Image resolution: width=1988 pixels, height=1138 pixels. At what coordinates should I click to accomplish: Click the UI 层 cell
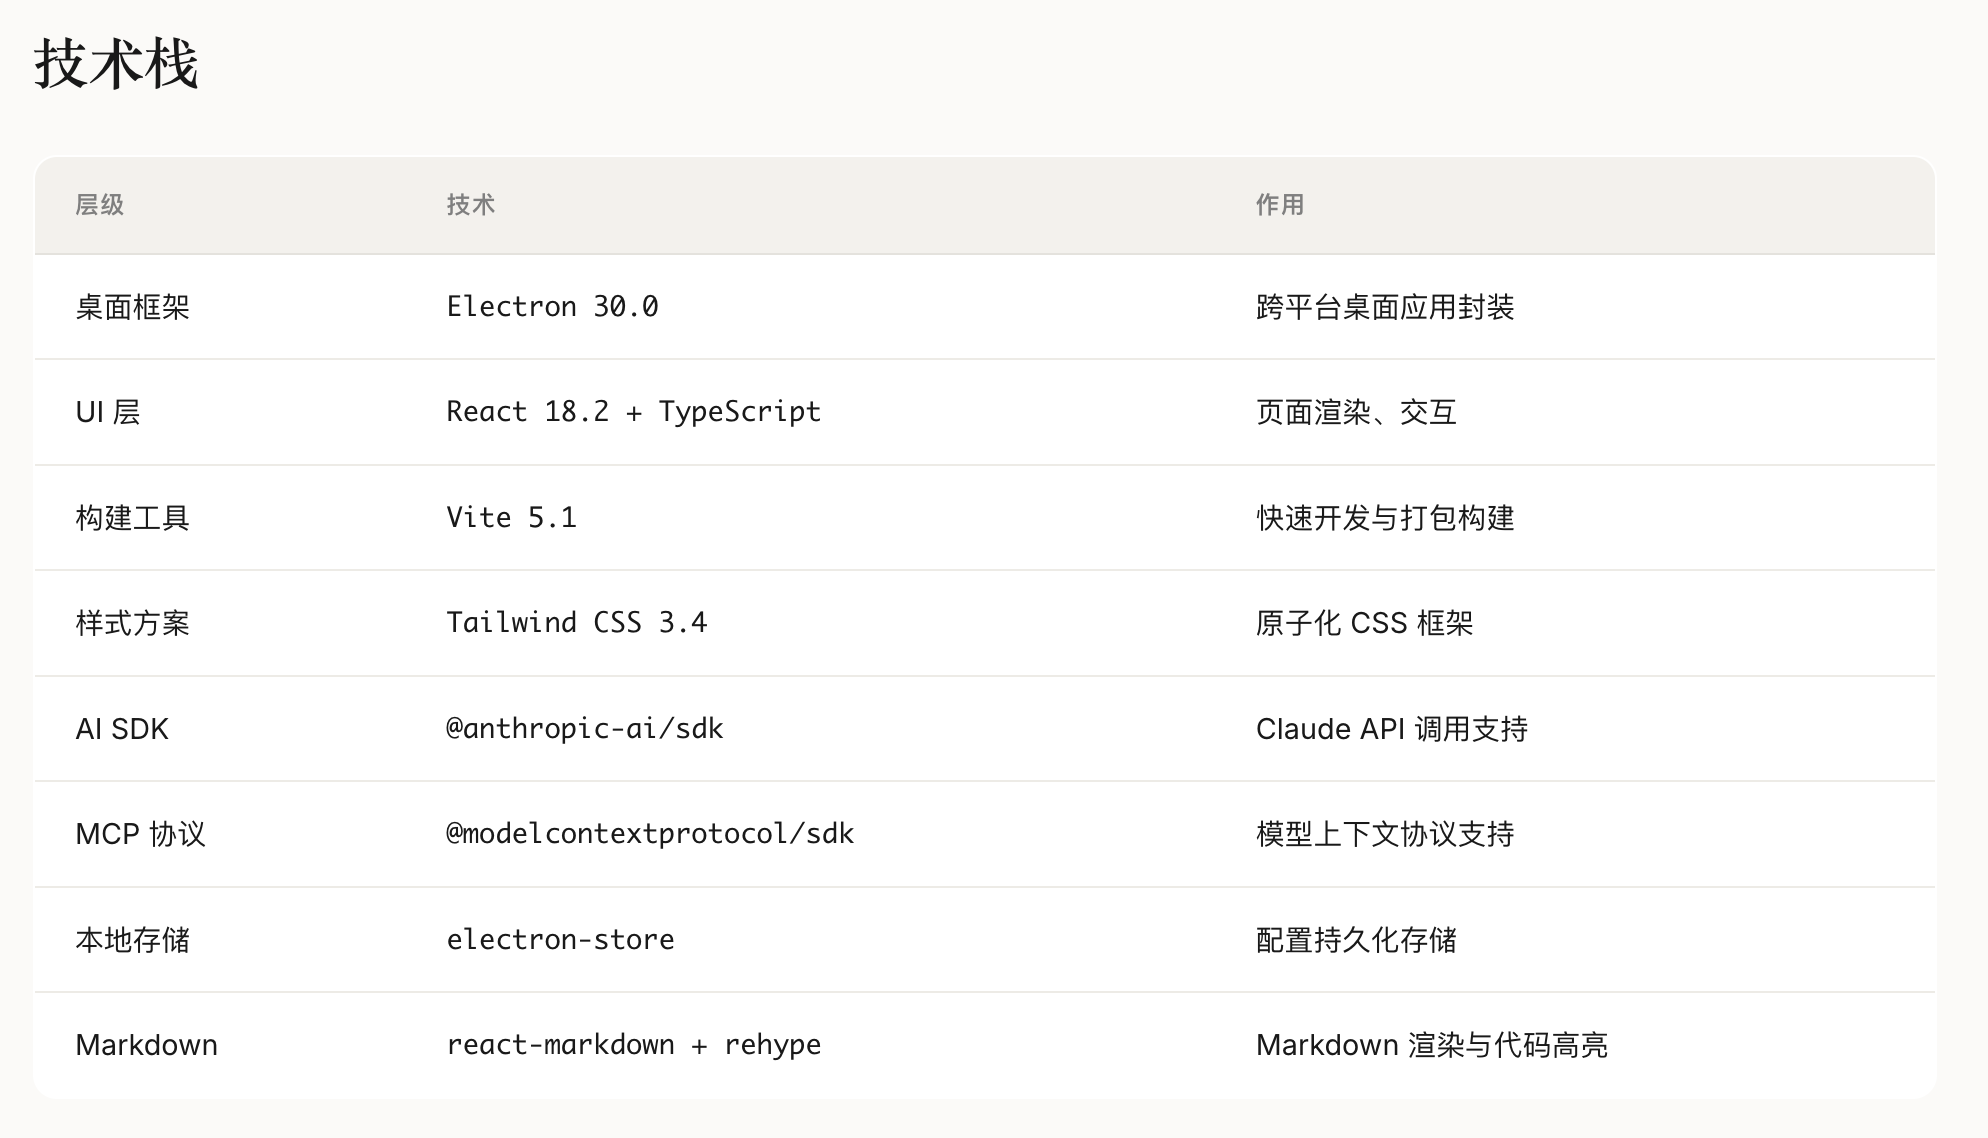click(108, 412)
